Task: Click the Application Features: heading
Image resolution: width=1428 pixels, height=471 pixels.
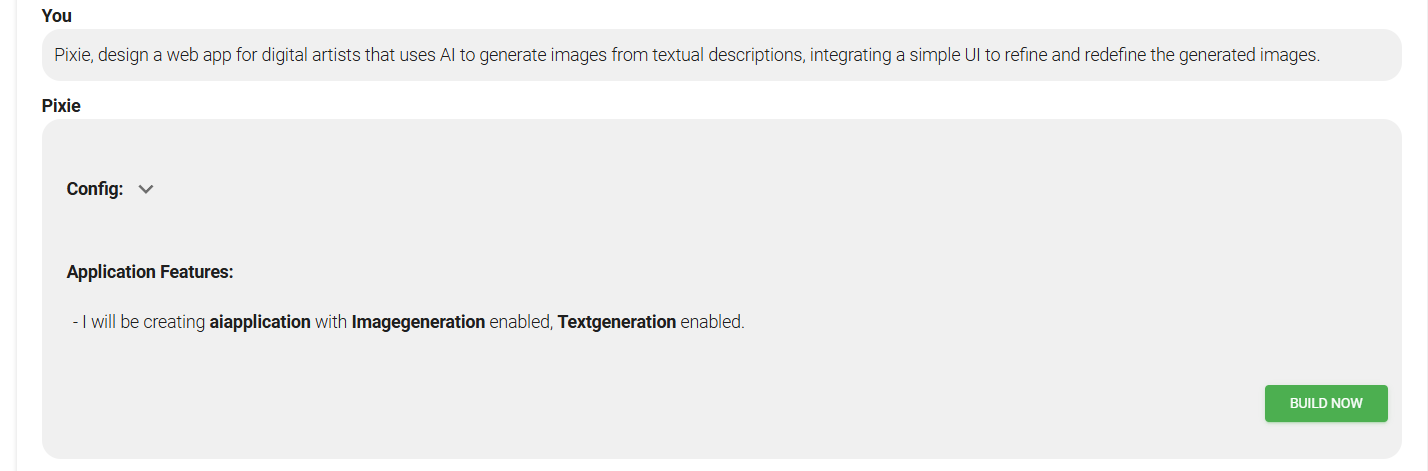Action: point(150,272)
